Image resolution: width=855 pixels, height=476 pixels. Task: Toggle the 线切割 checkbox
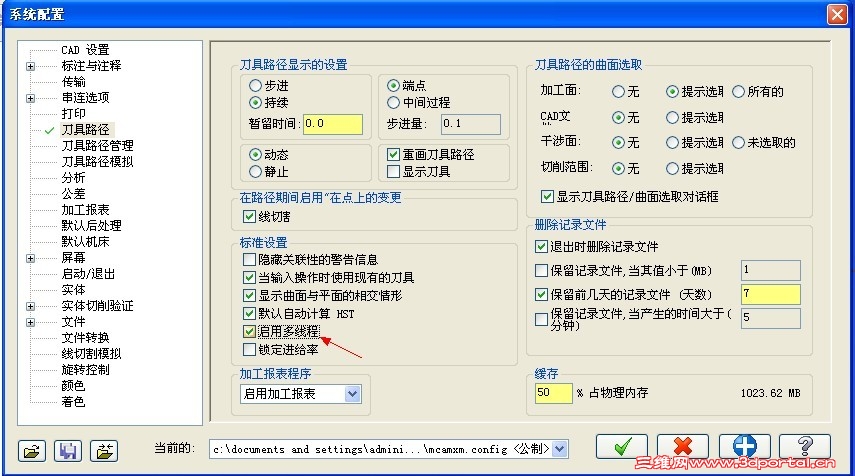point(249,216)
